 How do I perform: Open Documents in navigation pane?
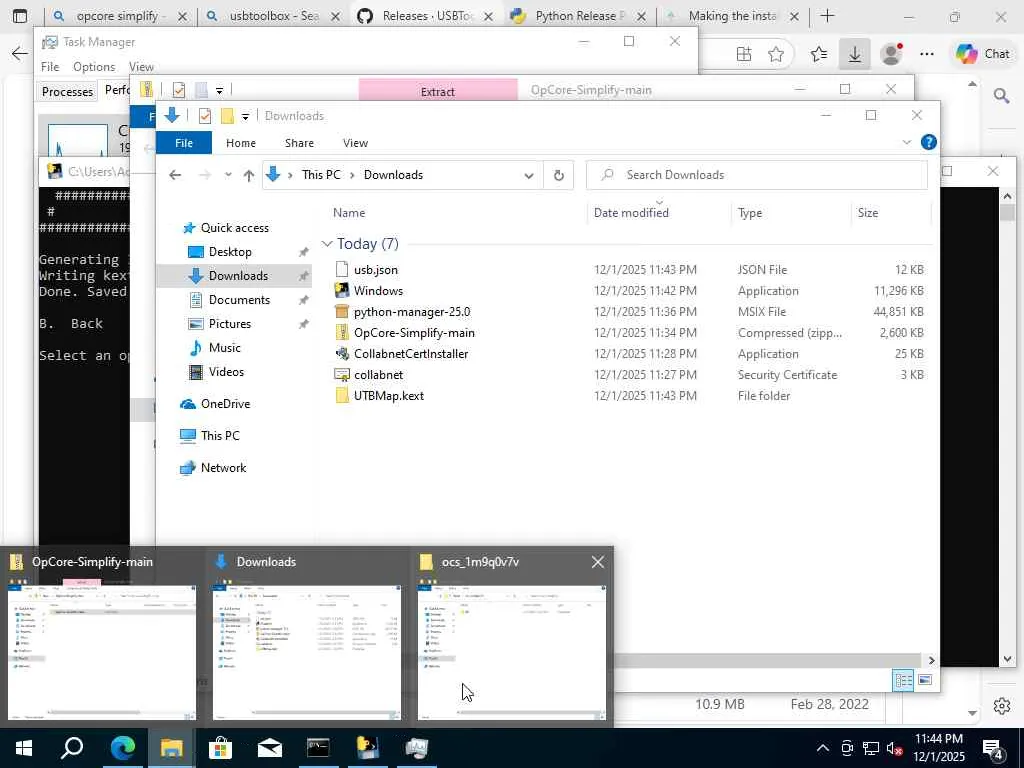pyautogui.click(x=238, y=300)
